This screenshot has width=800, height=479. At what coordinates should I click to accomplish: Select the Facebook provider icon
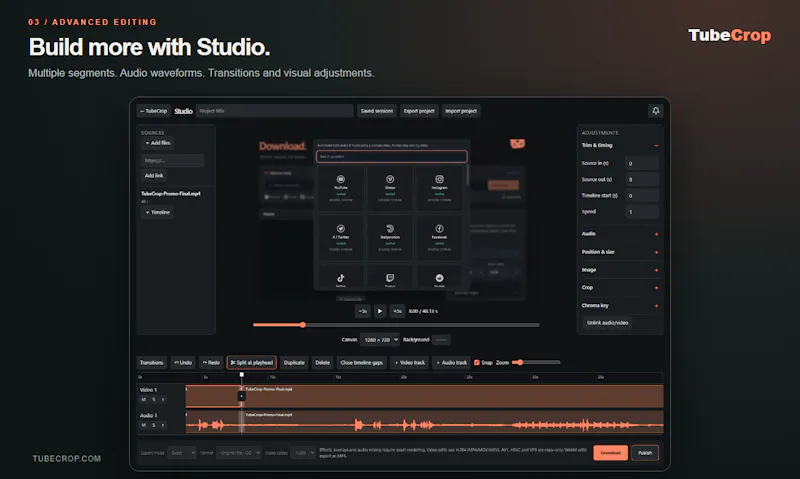click(x=439, y=229)
